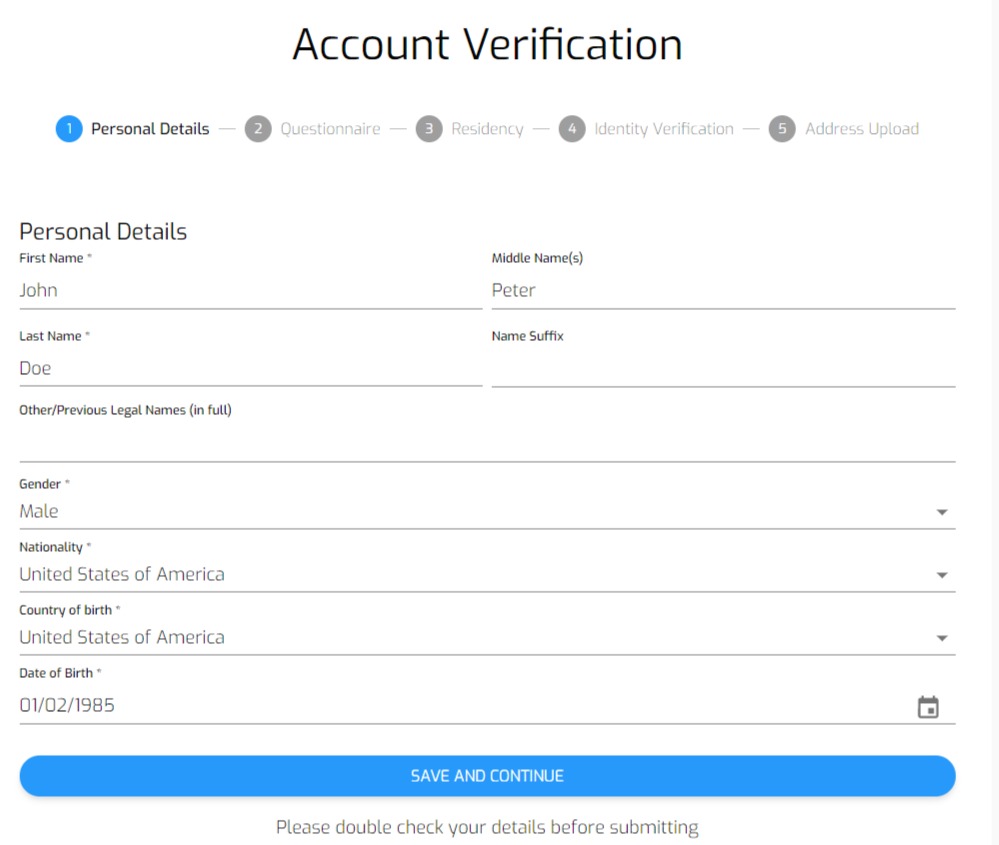This screenshot has width=999, height=845.
Task: Switch to the Residency step
Action: (487, 129)
